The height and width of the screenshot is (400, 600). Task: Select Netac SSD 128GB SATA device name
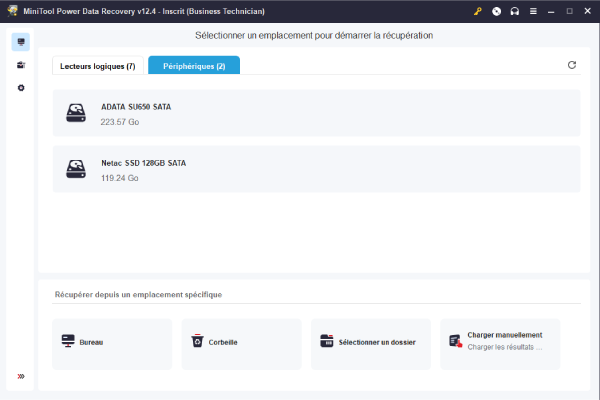point(143,163)
